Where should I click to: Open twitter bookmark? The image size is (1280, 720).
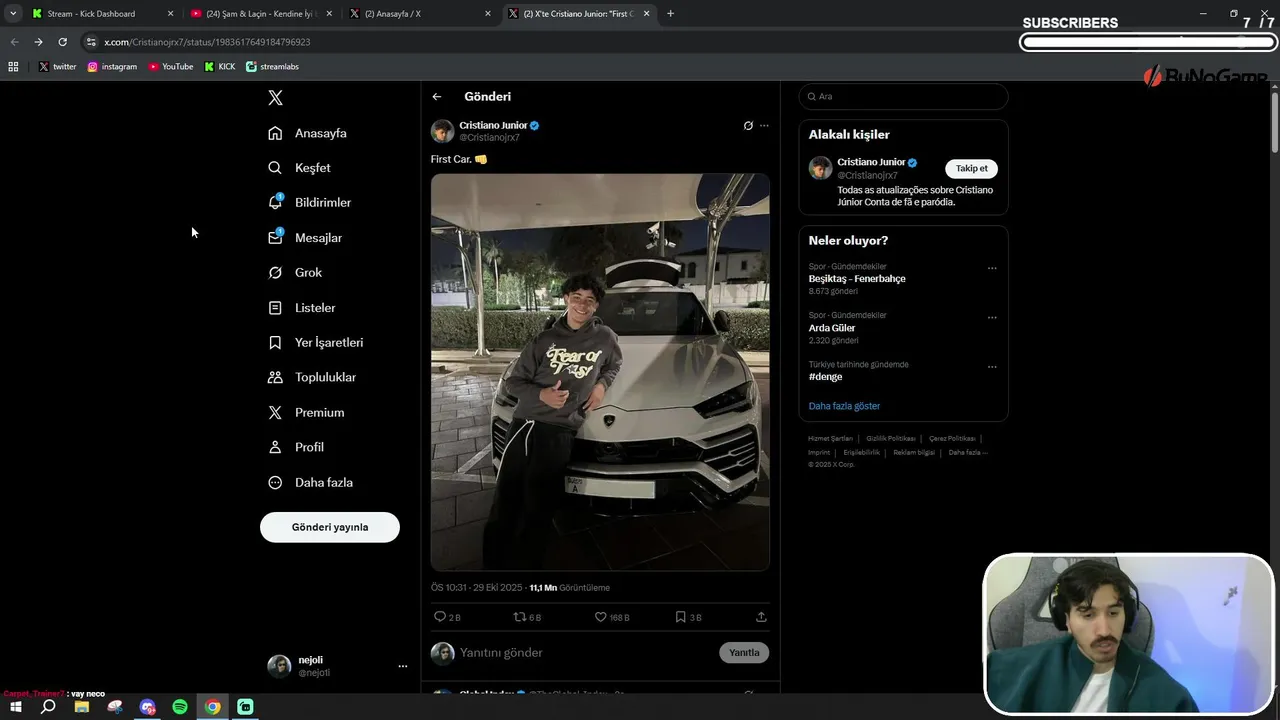[x=58, y=67]
